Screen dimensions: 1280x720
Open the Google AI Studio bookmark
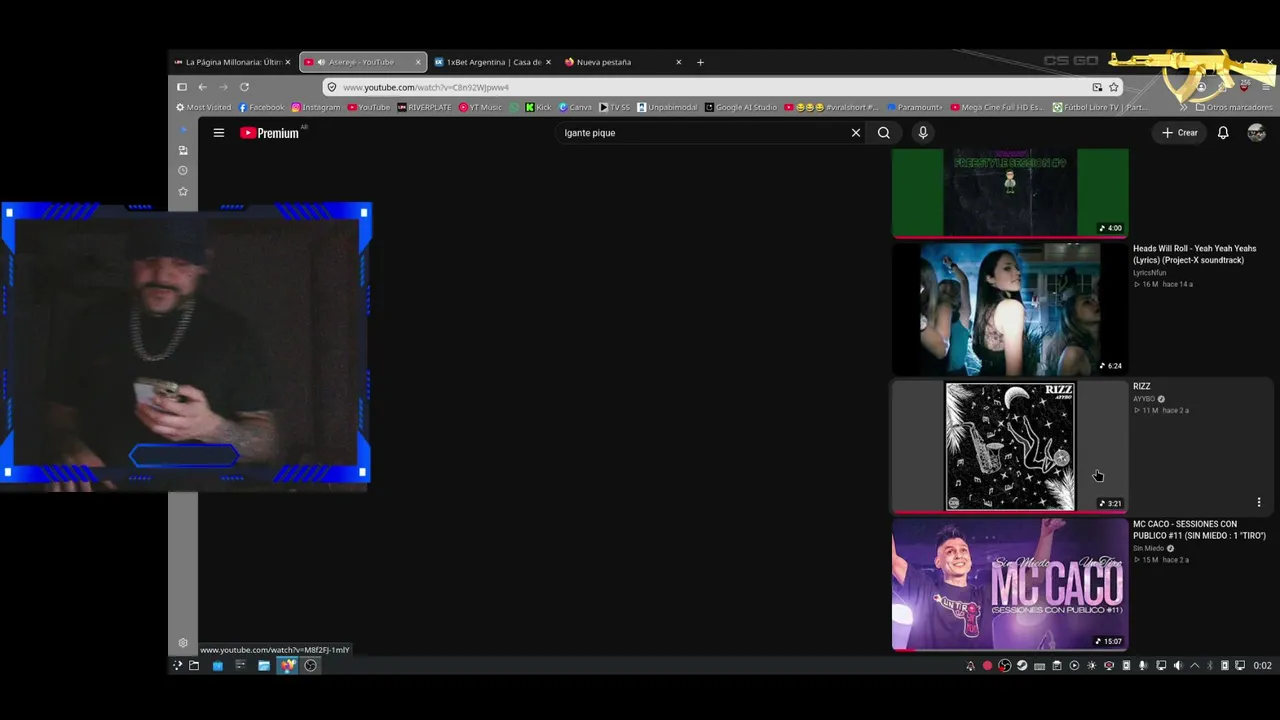(740, 107)
